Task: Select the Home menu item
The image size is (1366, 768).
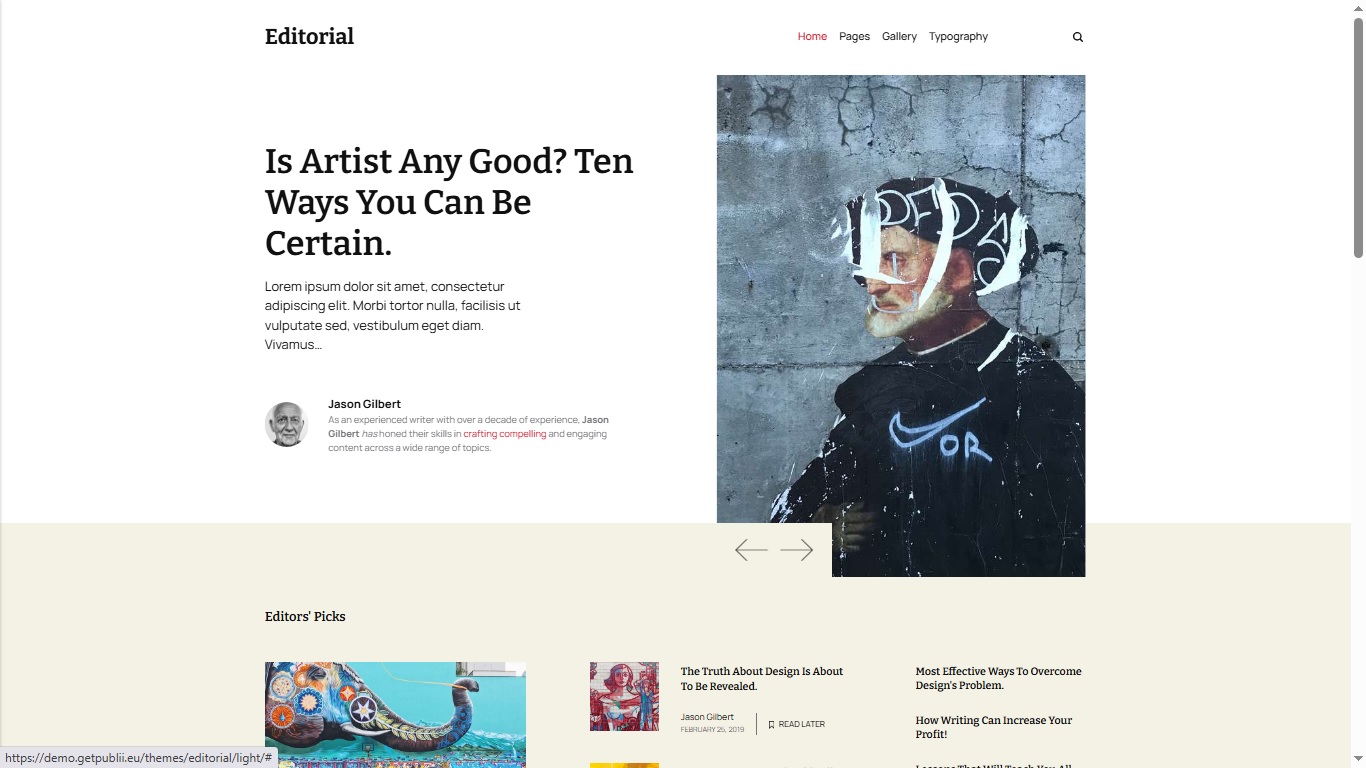Action: tap(812, 36)
